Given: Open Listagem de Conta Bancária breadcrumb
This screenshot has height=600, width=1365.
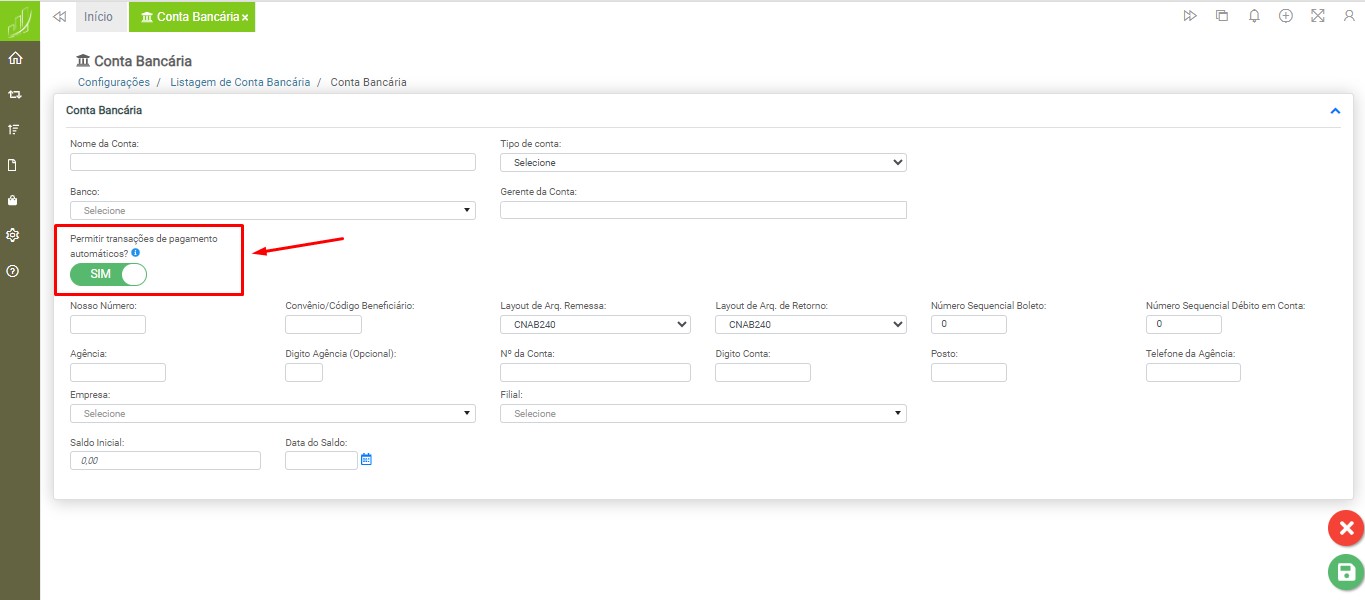Looking at the screenshot, I should click(240, 82).
